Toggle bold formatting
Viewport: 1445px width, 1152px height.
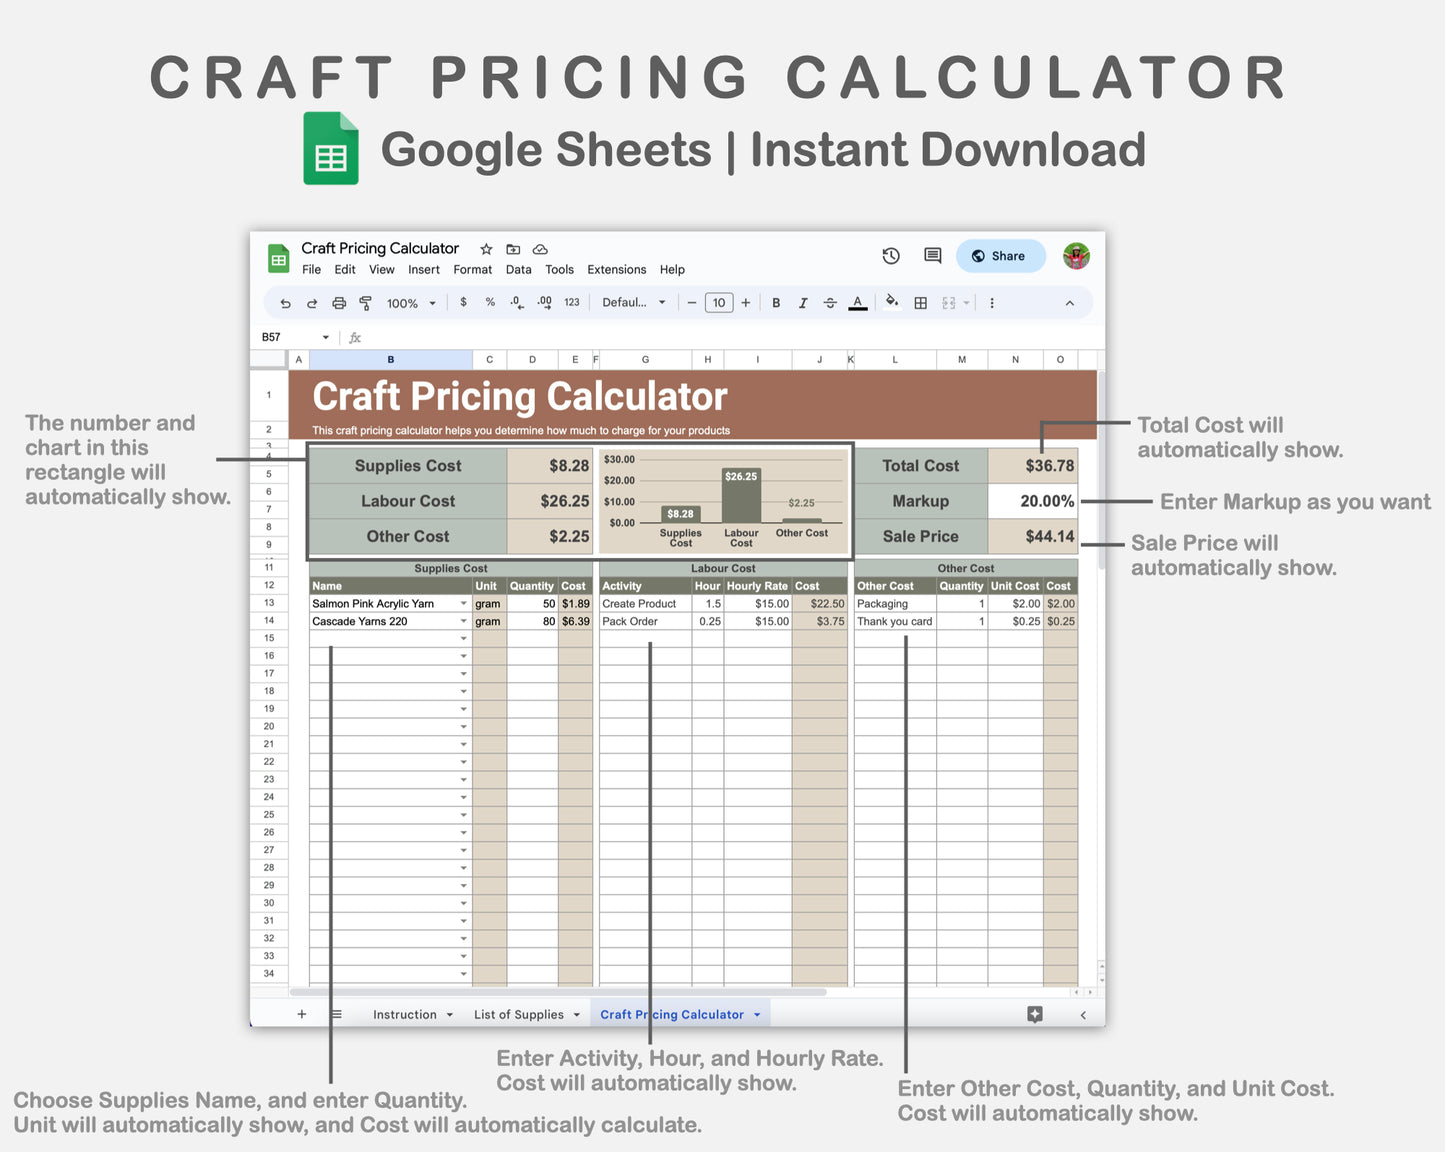click(x=776, y=302)
